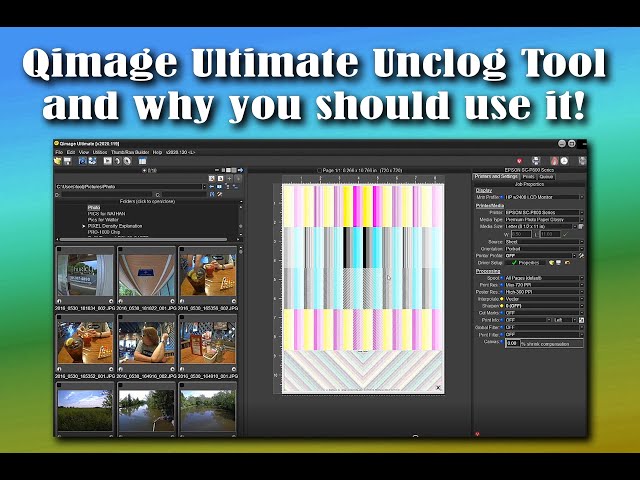Click the pencil edit icon under folder path
Image resolution: width=640 pixels, height=480 pixels.
[220, 194]
